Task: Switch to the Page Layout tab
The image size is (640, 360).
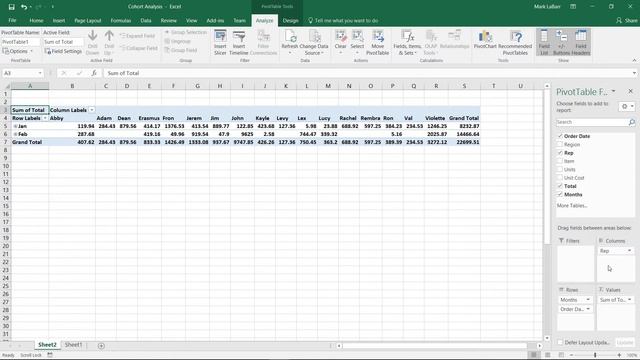Action: point(88,20)
